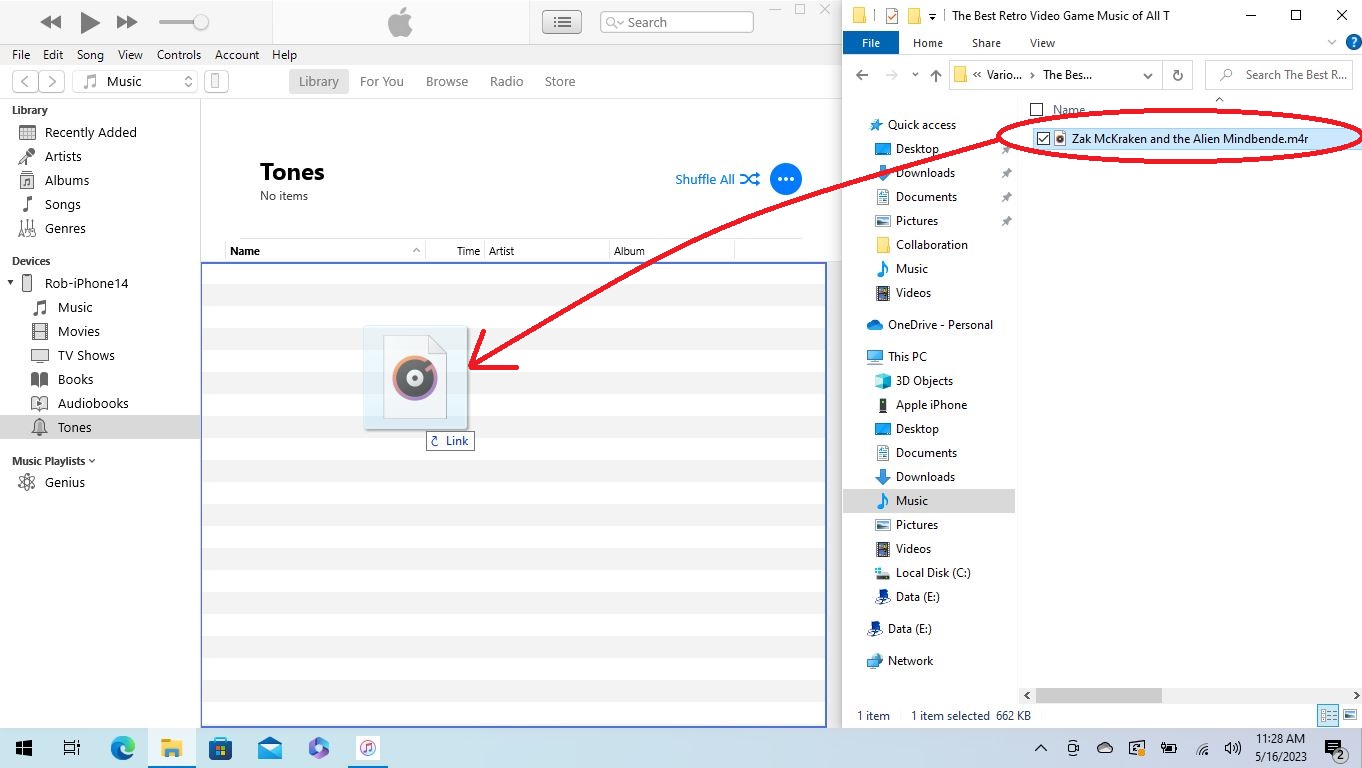Click the iTunes Previous track button

click(x=51, y=22)
